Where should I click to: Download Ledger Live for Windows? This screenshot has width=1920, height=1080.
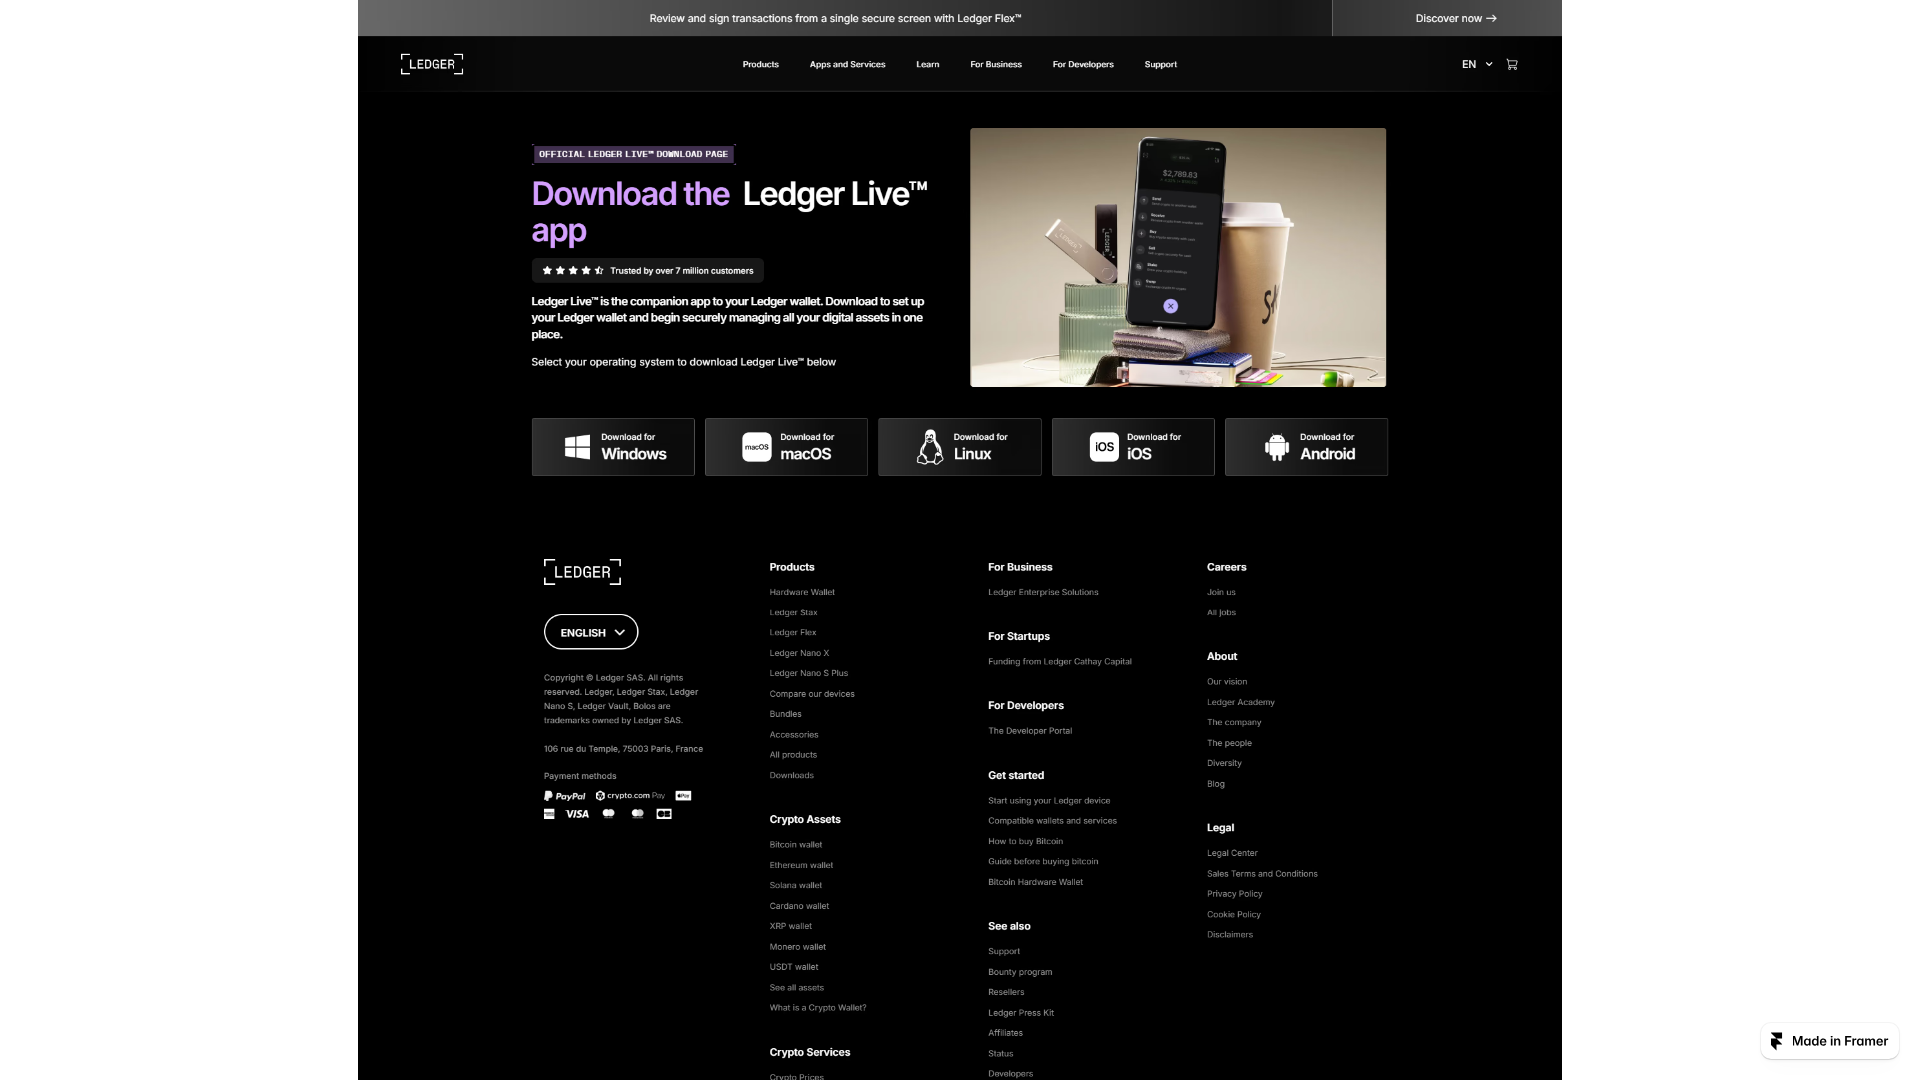(613, 447)
